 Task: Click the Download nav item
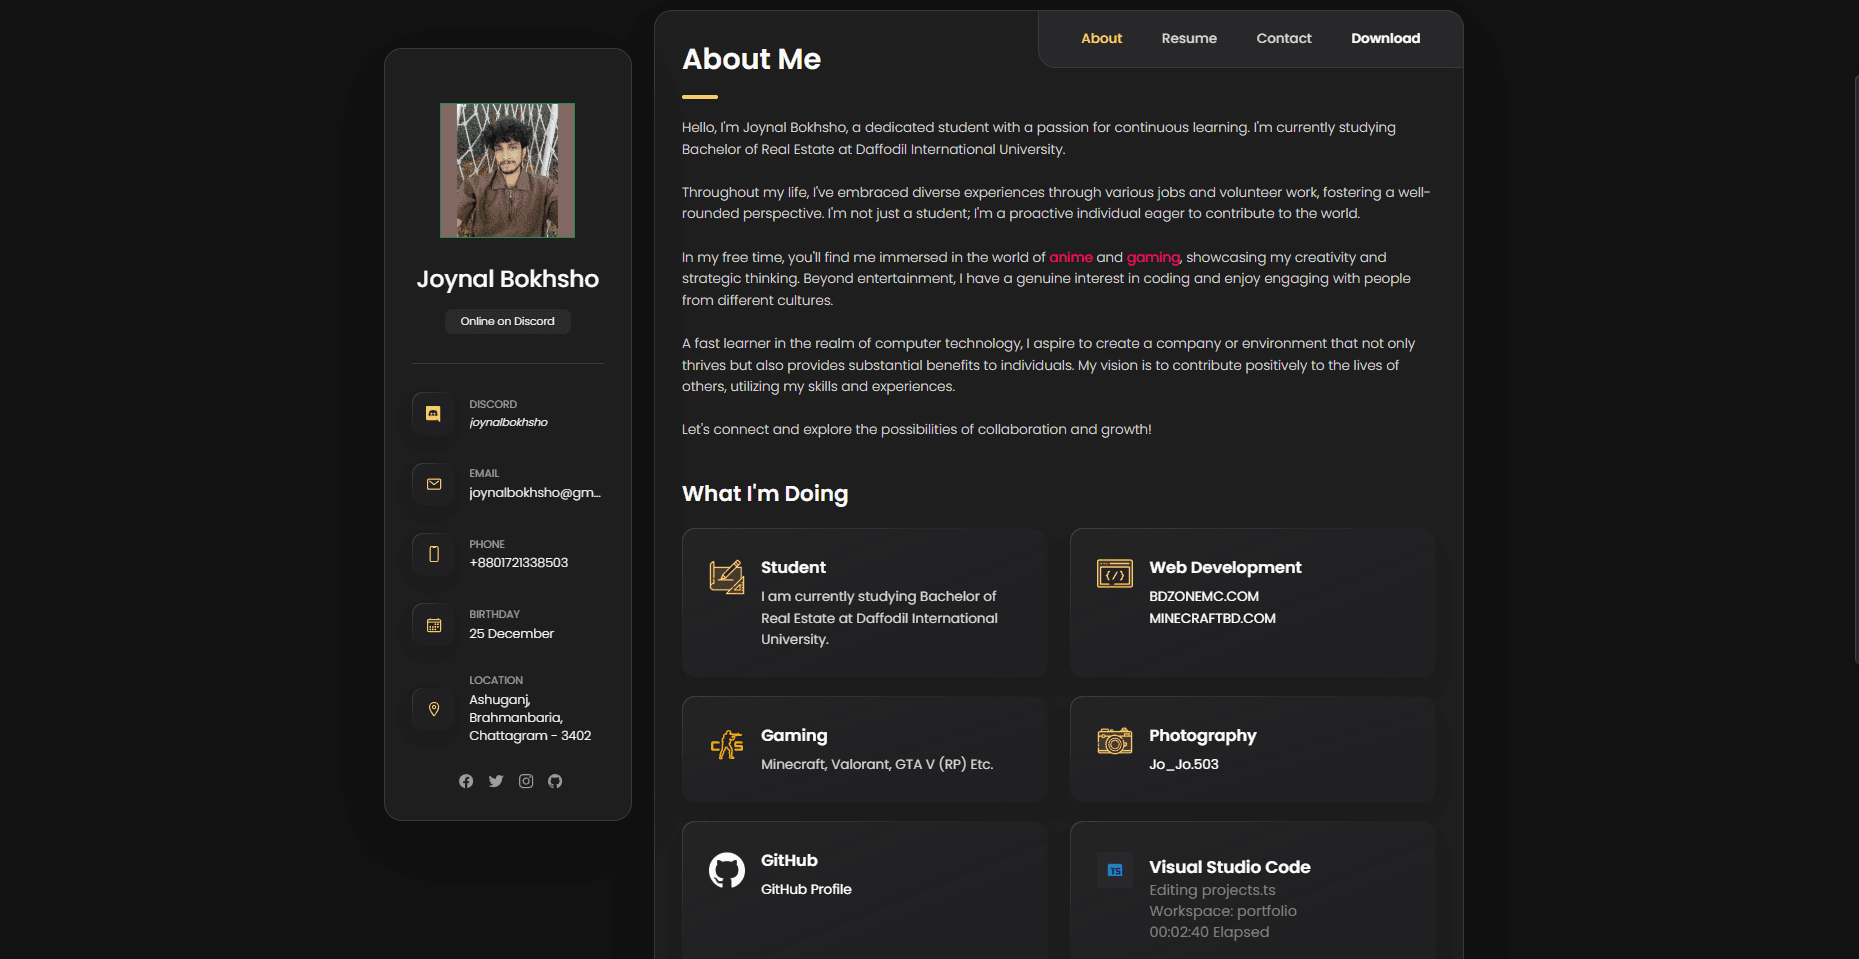click(1385, 39)
